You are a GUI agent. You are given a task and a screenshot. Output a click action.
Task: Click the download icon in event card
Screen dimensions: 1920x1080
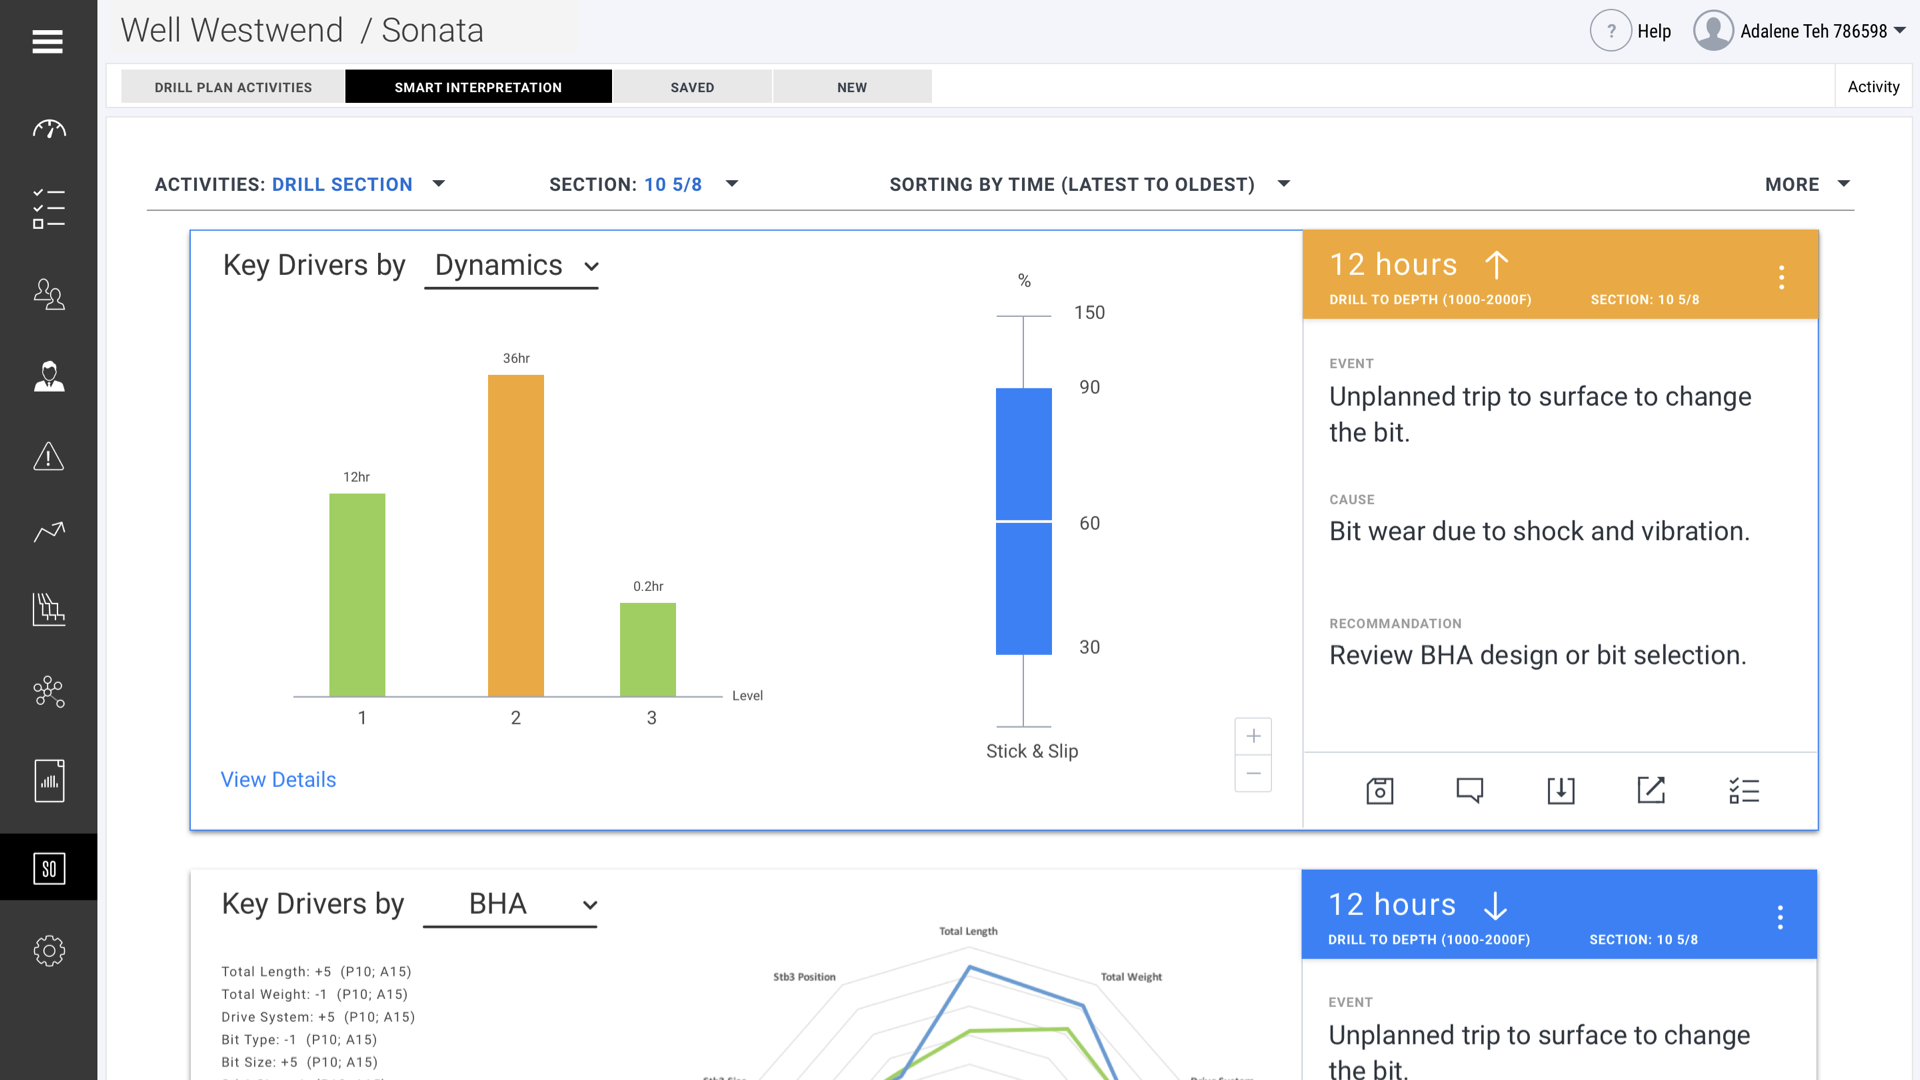(x=1561, y=791)
